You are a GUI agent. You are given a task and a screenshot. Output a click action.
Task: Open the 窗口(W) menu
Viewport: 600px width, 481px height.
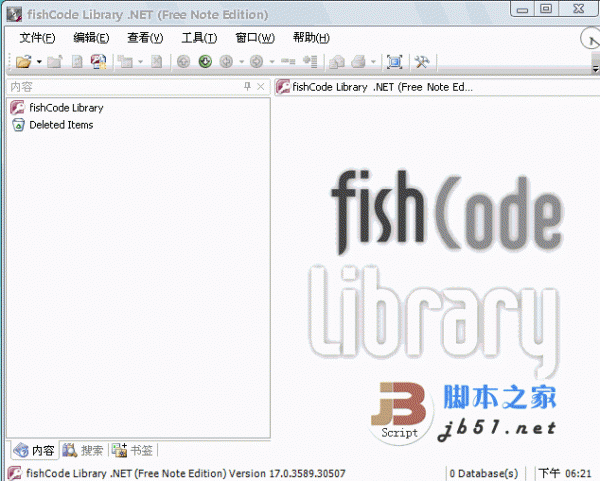[x=255, y=38]
